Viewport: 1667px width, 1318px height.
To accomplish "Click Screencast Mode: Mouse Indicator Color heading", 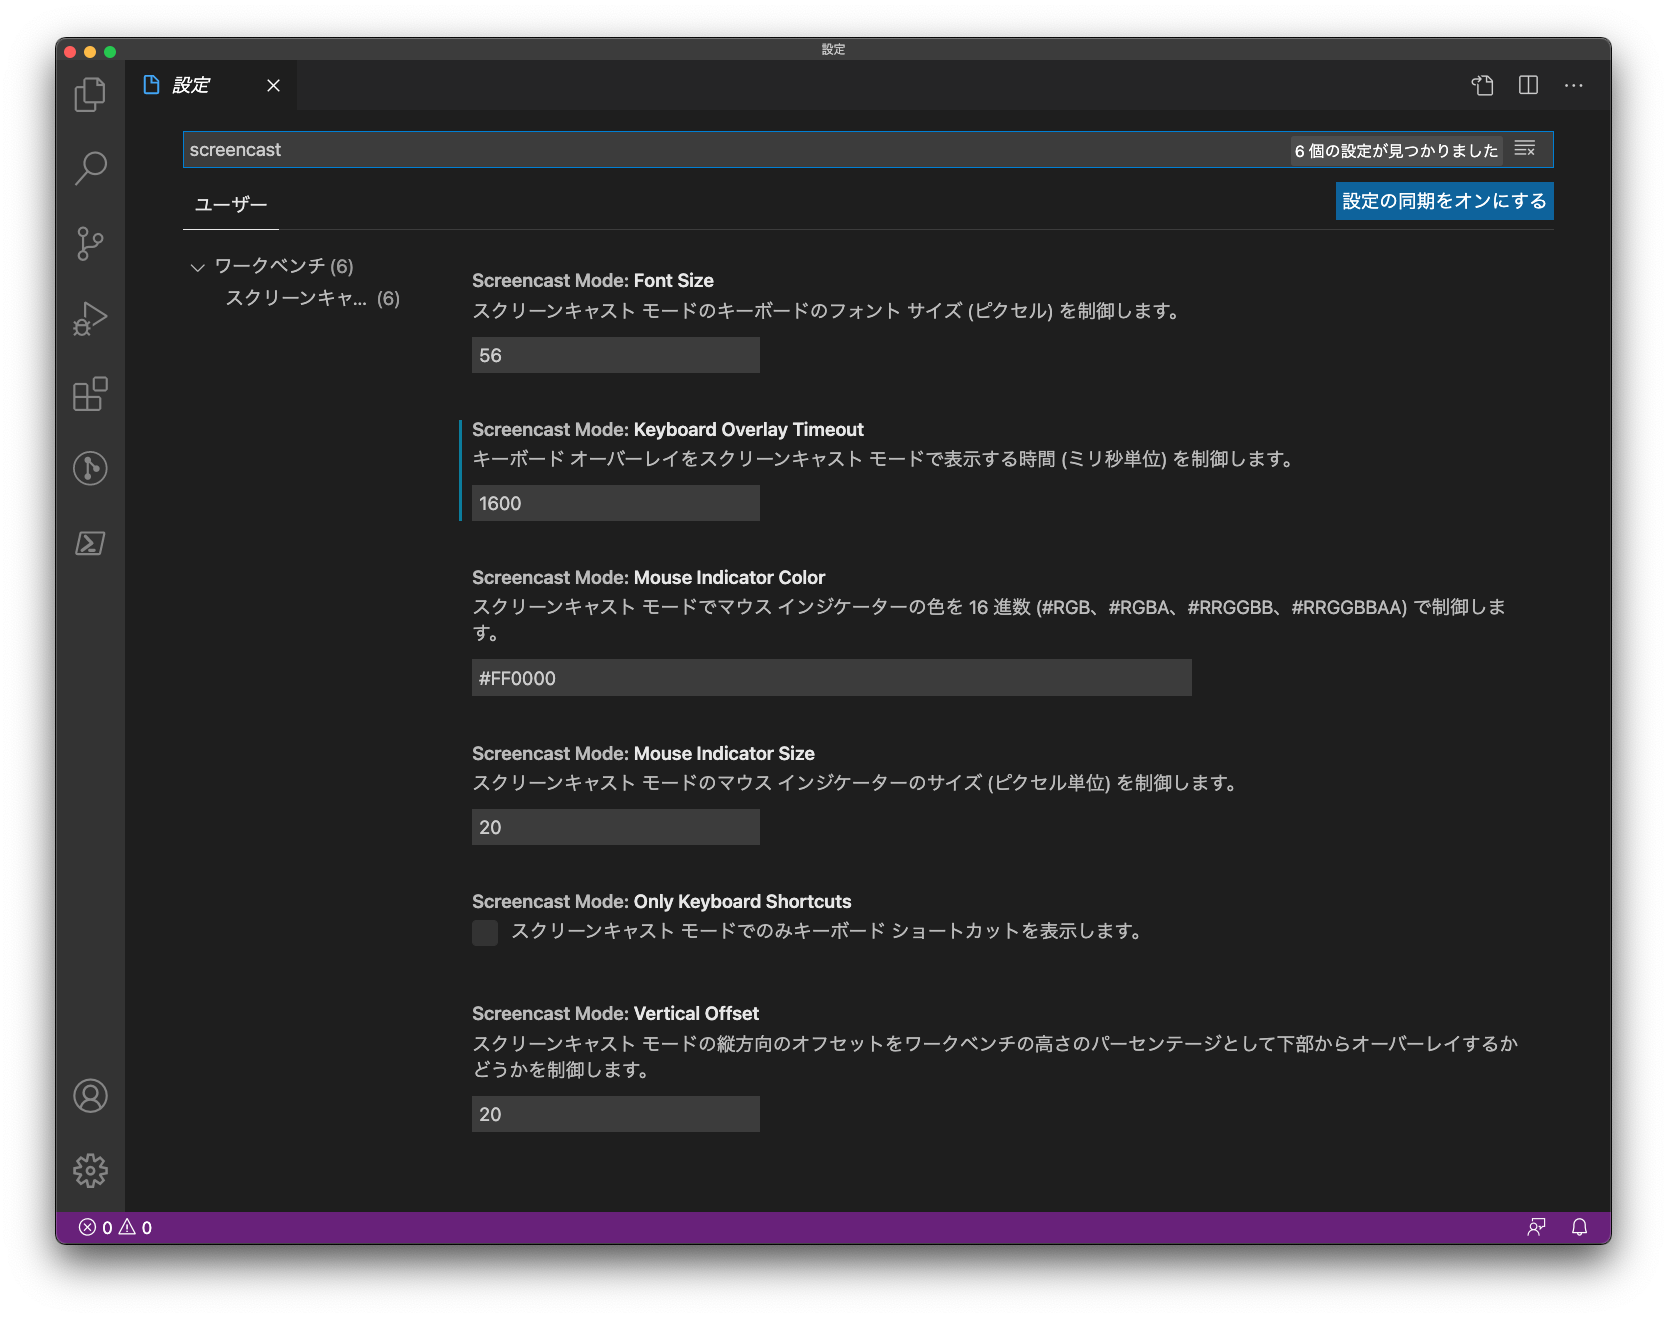I will tap(649, 578).
